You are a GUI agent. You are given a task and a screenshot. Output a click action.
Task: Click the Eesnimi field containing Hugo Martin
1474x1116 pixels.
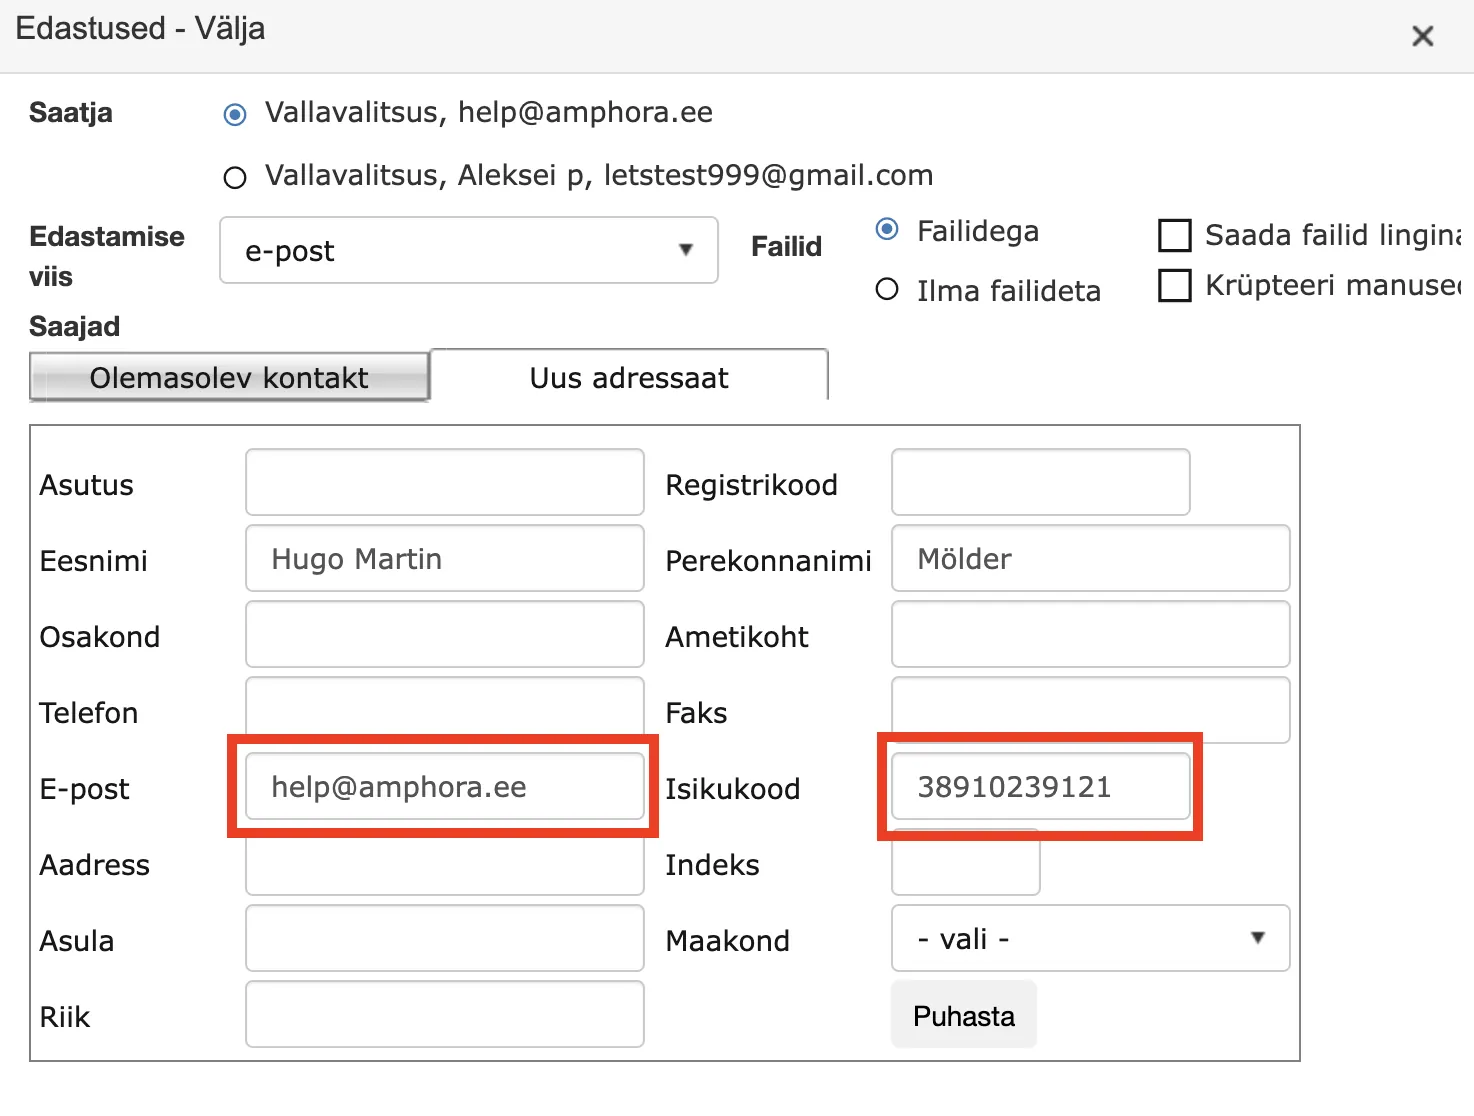(445, 558)
